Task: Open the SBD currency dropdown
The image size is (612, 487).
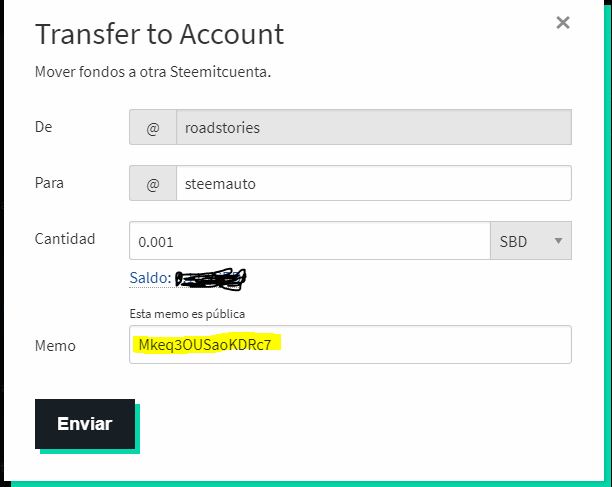Action: 531,241
